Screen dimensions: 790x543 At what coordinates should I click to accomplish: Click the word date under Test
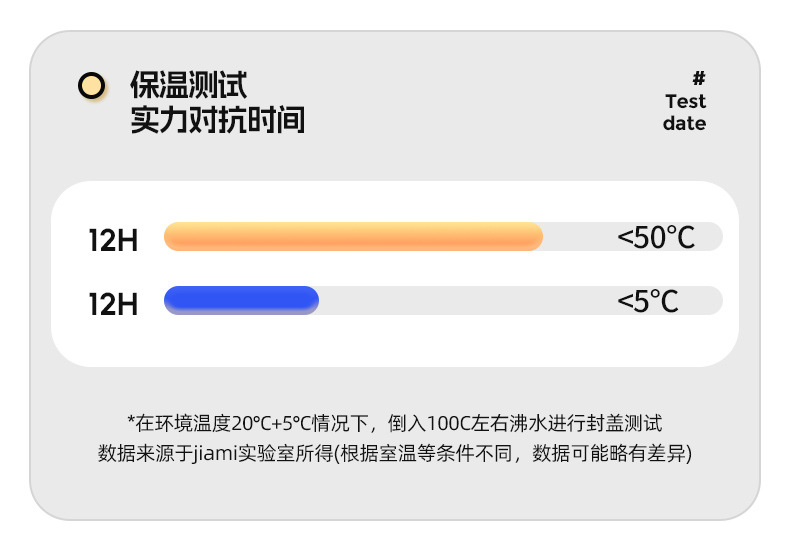(x=684, y=124)
